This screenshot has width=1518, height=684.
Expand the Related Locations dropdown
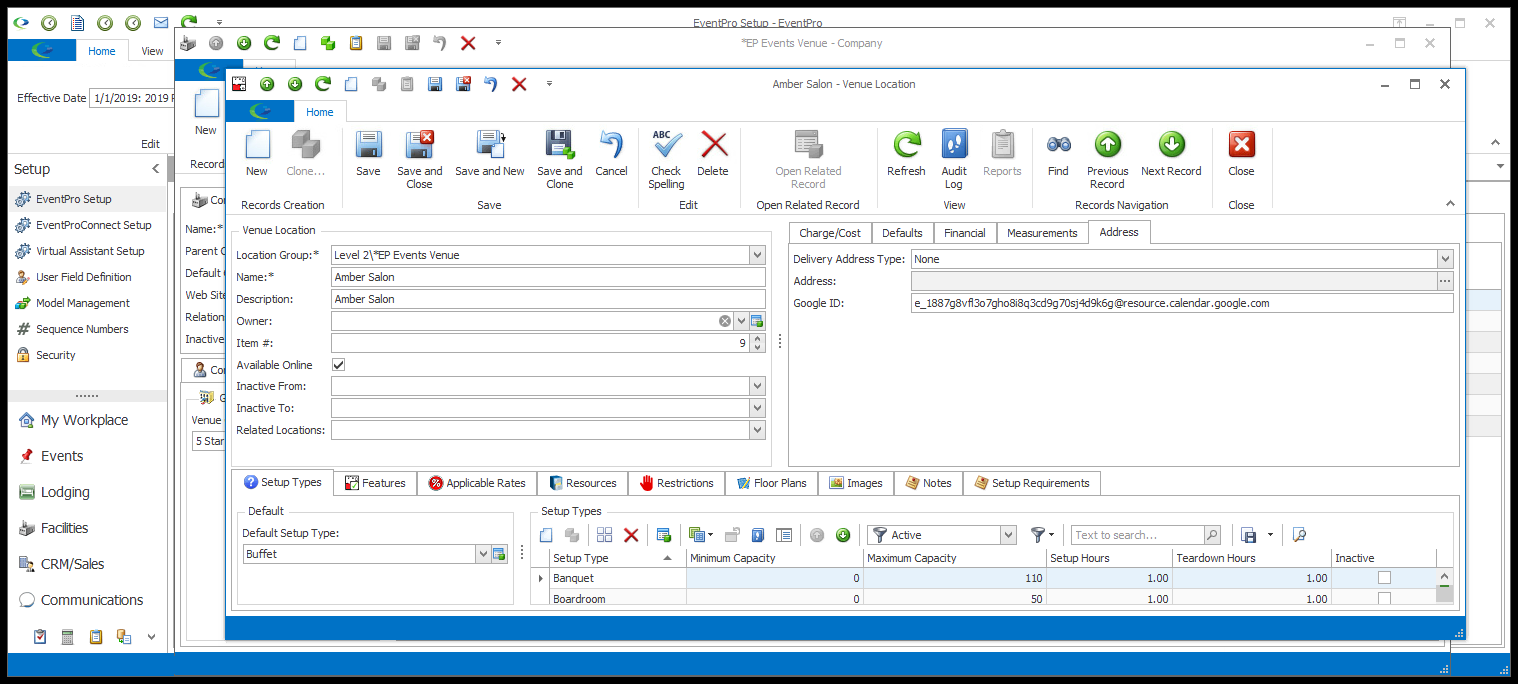[x=757, y=430]
